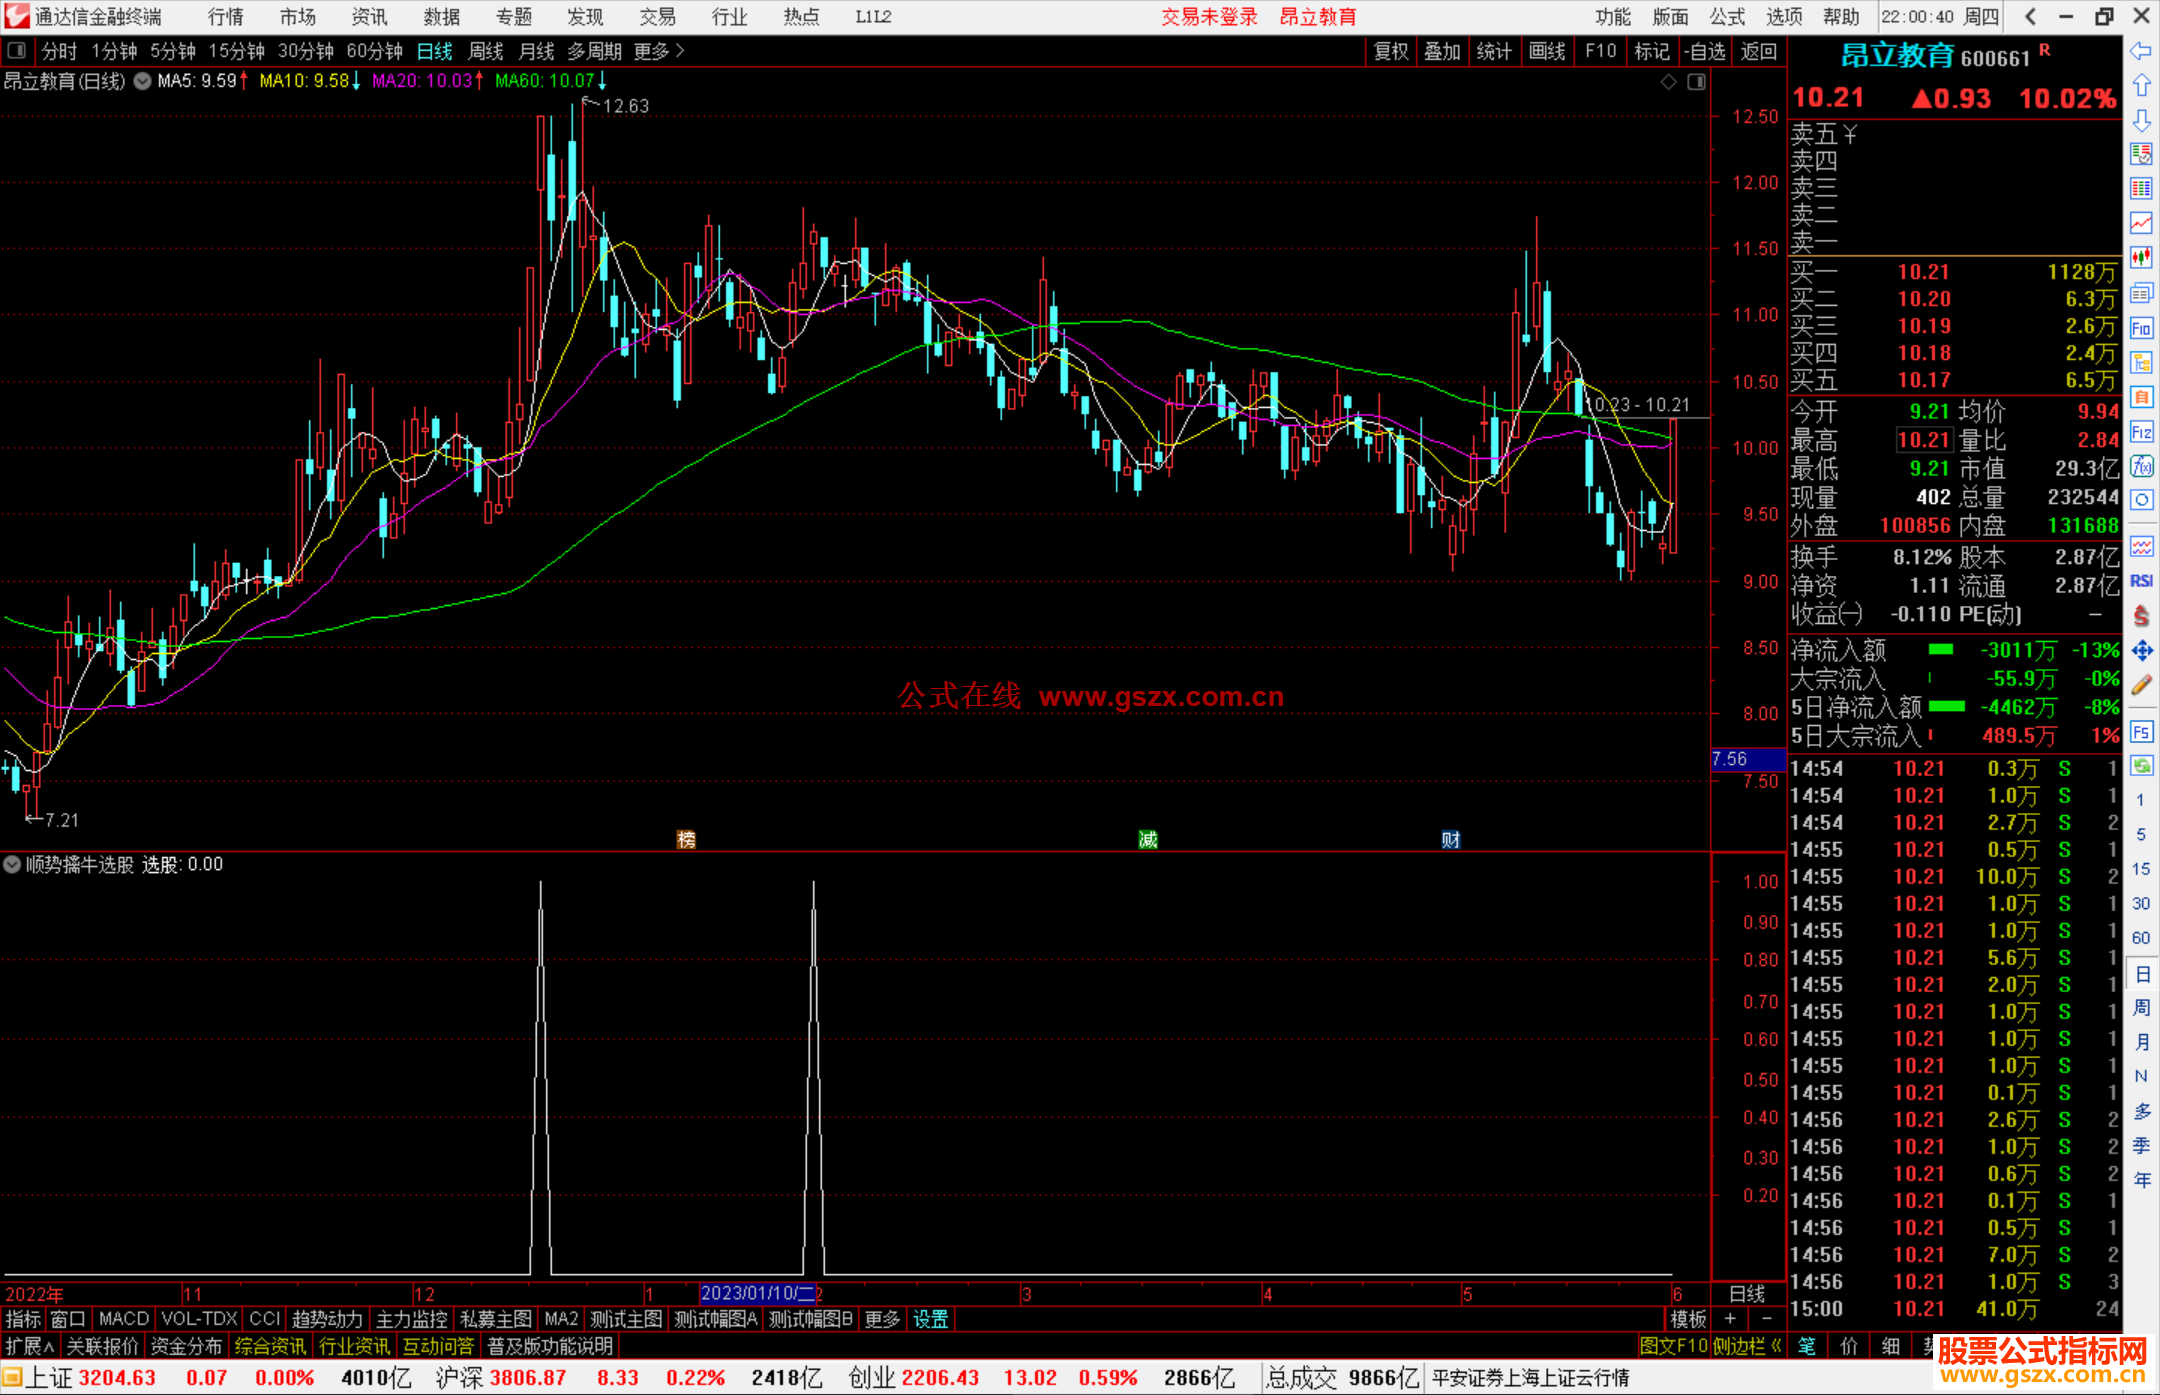Toggle the round button beside 昂立教育(日线) label
Image resolution: width=2160 pixels, height=1395 pixels.
point(142,81)
